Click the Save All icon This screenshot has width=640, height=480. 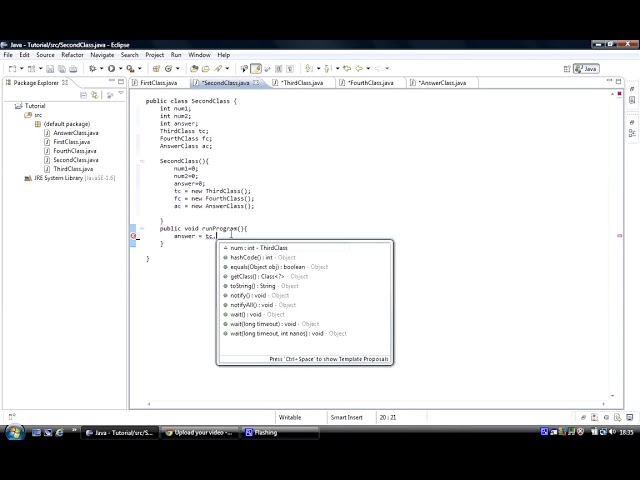pos(62,69)
